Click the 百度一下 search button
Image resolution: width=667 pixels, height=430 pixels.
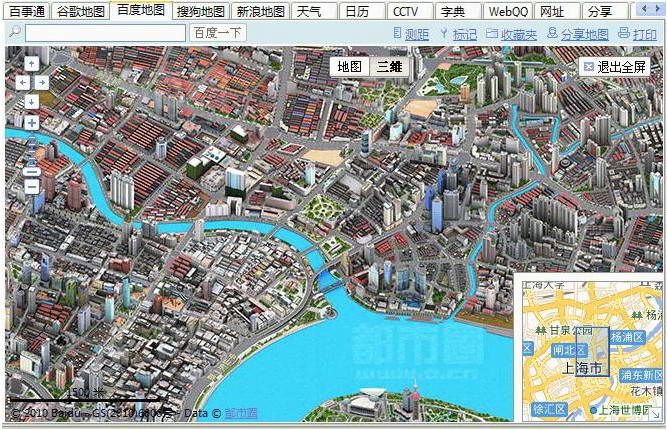(x=218, y=33)
